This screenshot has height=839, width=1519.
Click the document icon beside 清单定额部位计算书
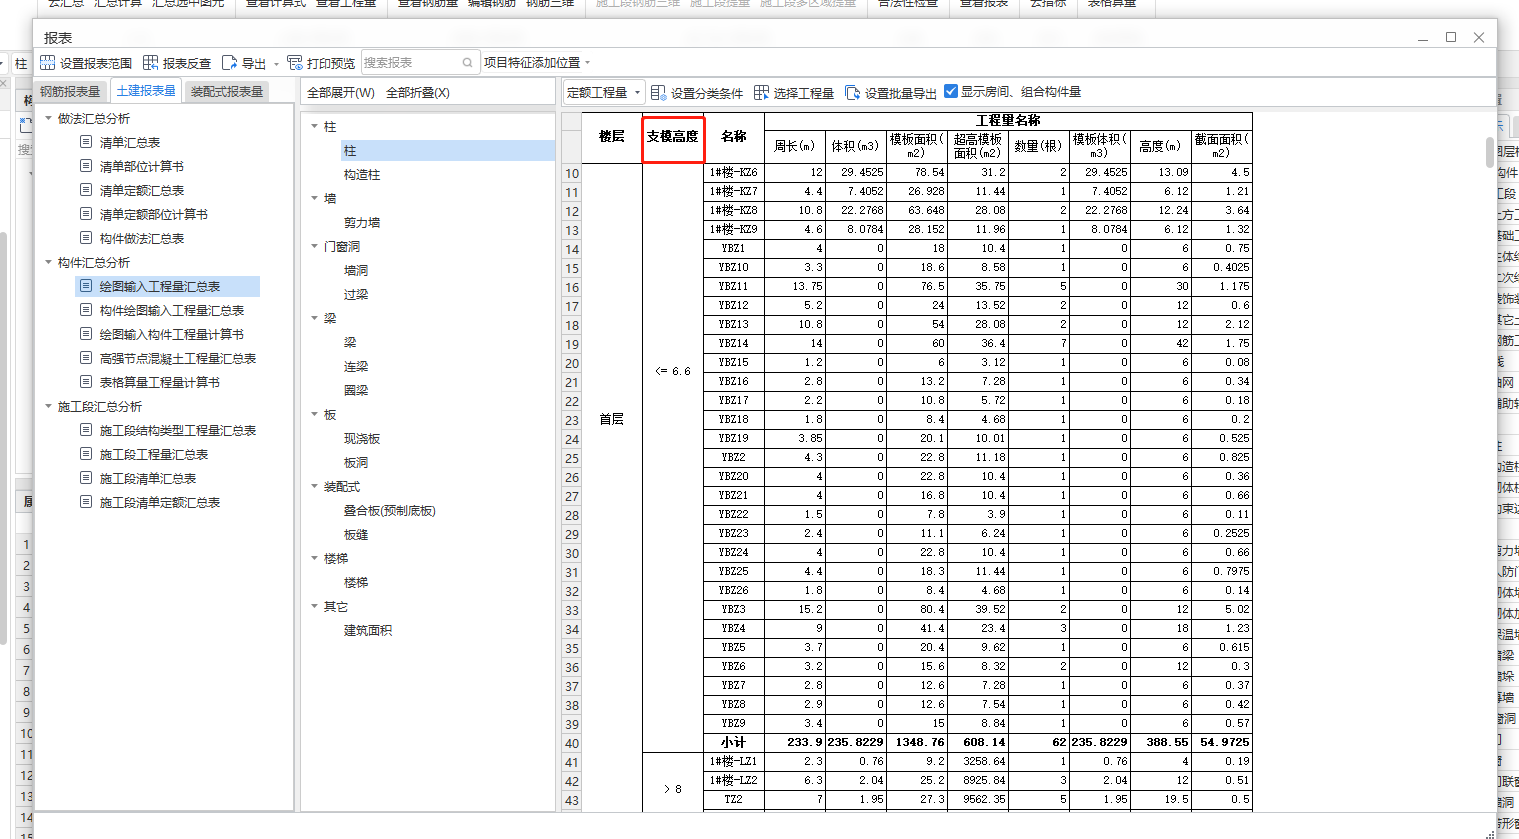pos(86,214)
